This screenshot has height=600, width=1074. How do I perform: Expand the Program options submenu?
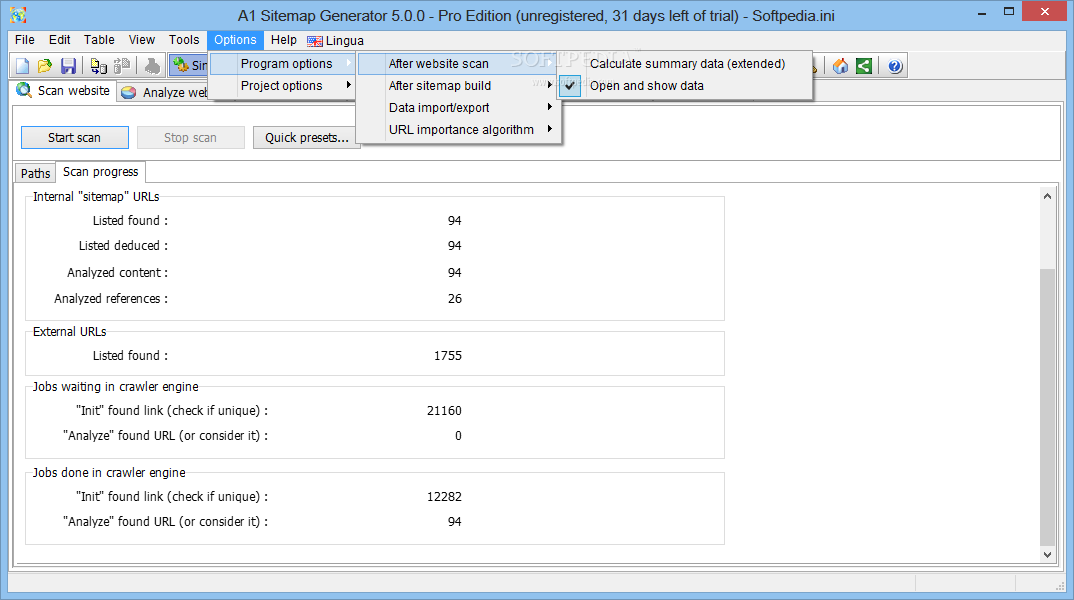pyautogui.click(x=282, y=64)
